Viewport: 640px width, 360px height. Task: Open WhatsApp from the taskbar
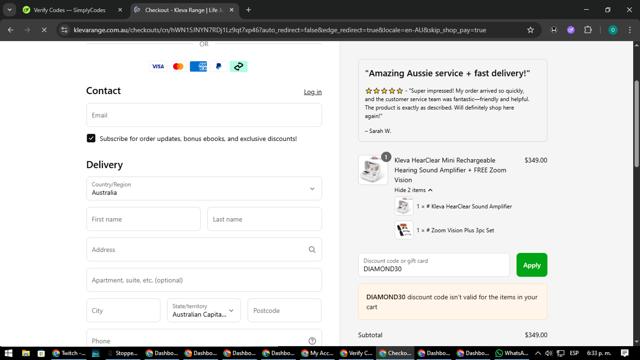pyautogui.click(x=512, y=353)
